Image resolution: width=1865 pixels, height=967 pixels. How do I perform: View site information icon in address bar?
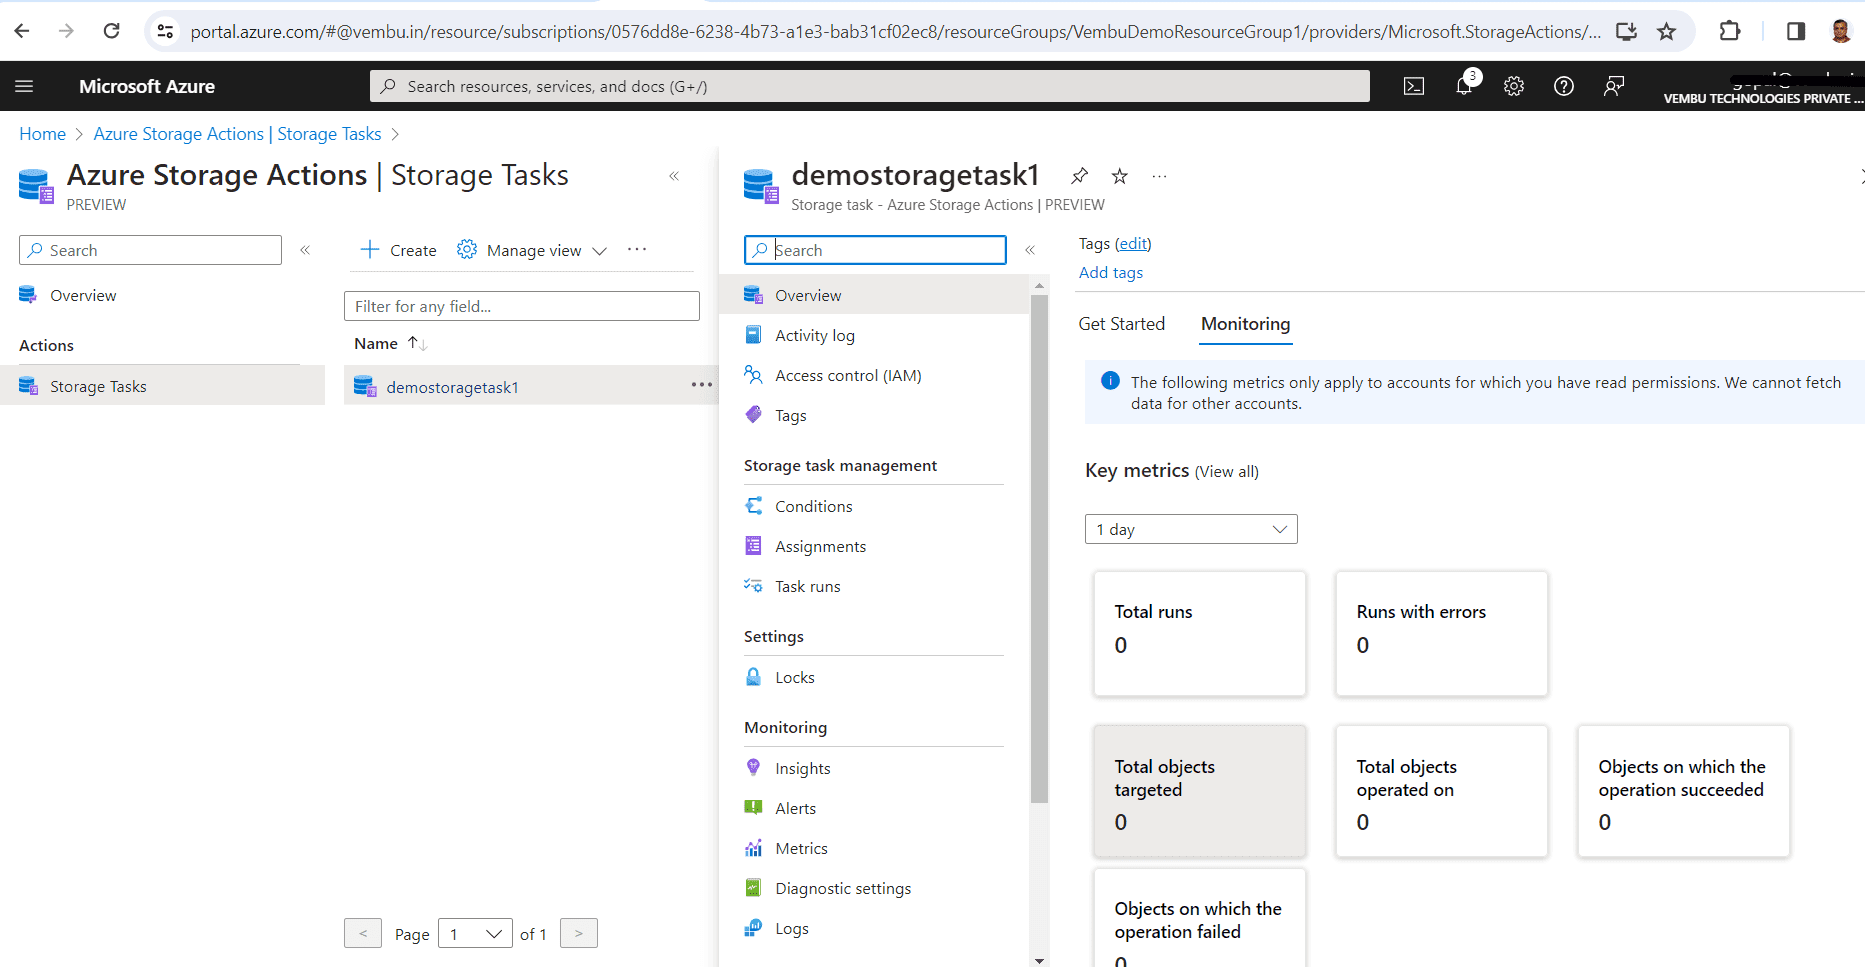[166, 31]
